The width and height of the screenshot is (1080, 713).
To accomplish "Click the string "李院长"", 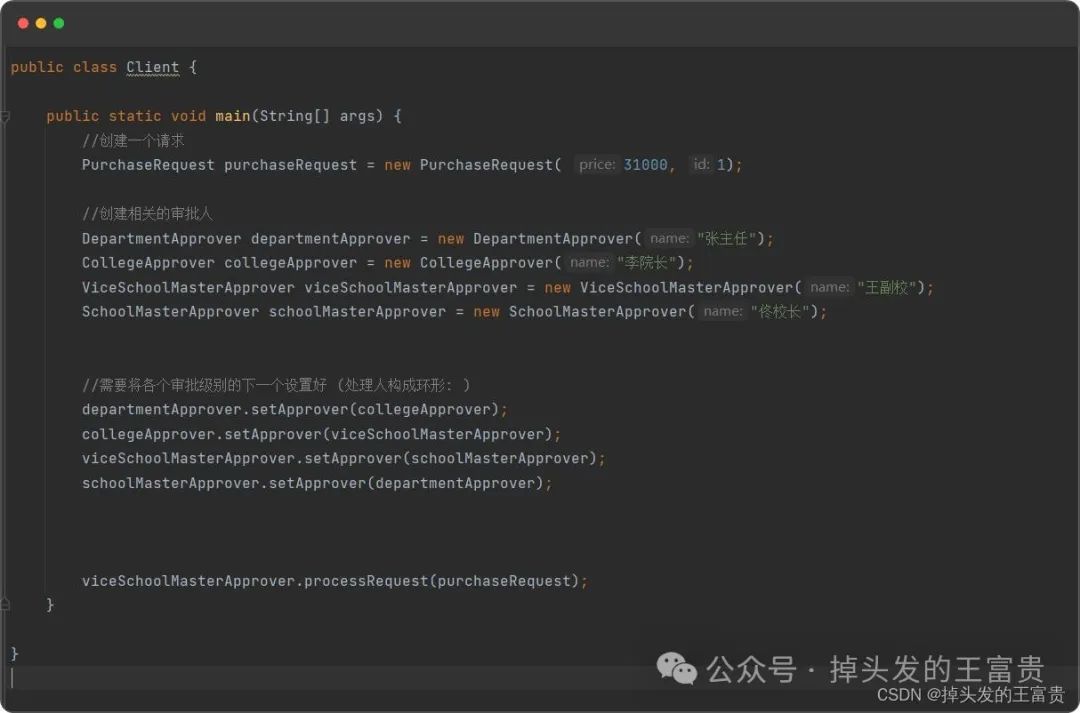I will coord(646,262).
